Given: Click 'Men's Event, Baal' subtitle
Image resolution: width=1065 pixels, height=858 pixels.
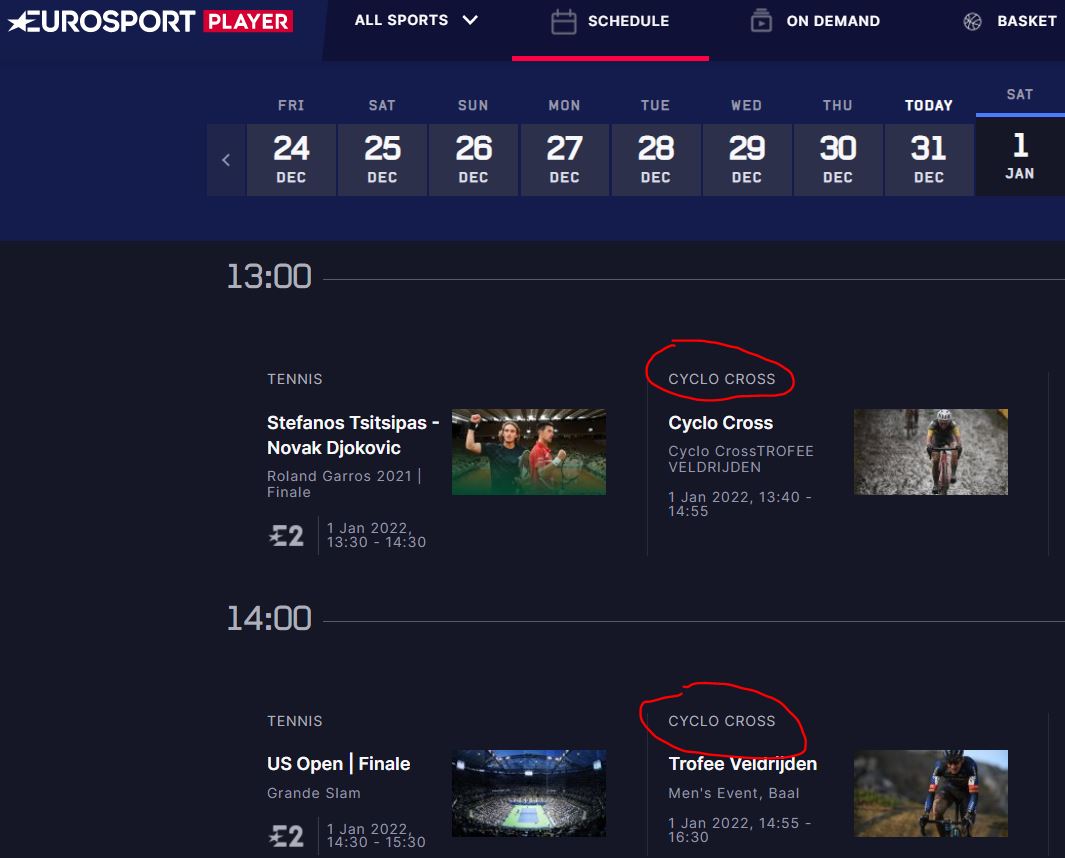Looking at the screenshot, I should [x=734, y=793].
